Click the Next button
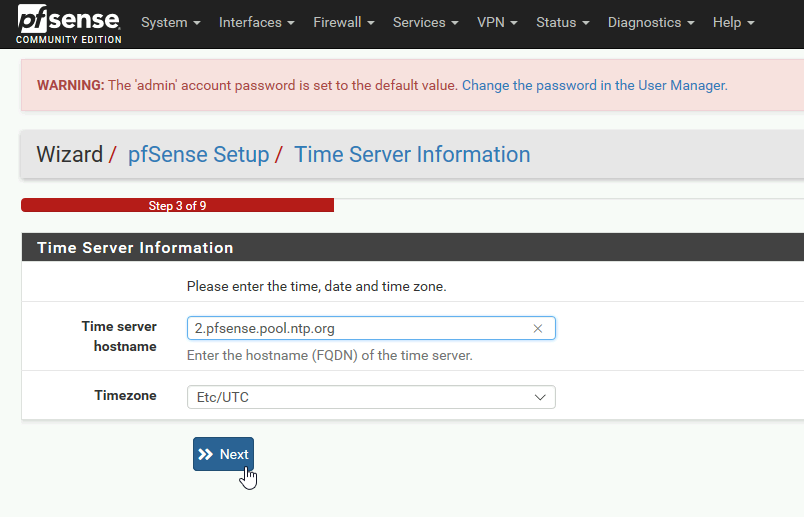This screenshot has width=804, height=517. 224,454
